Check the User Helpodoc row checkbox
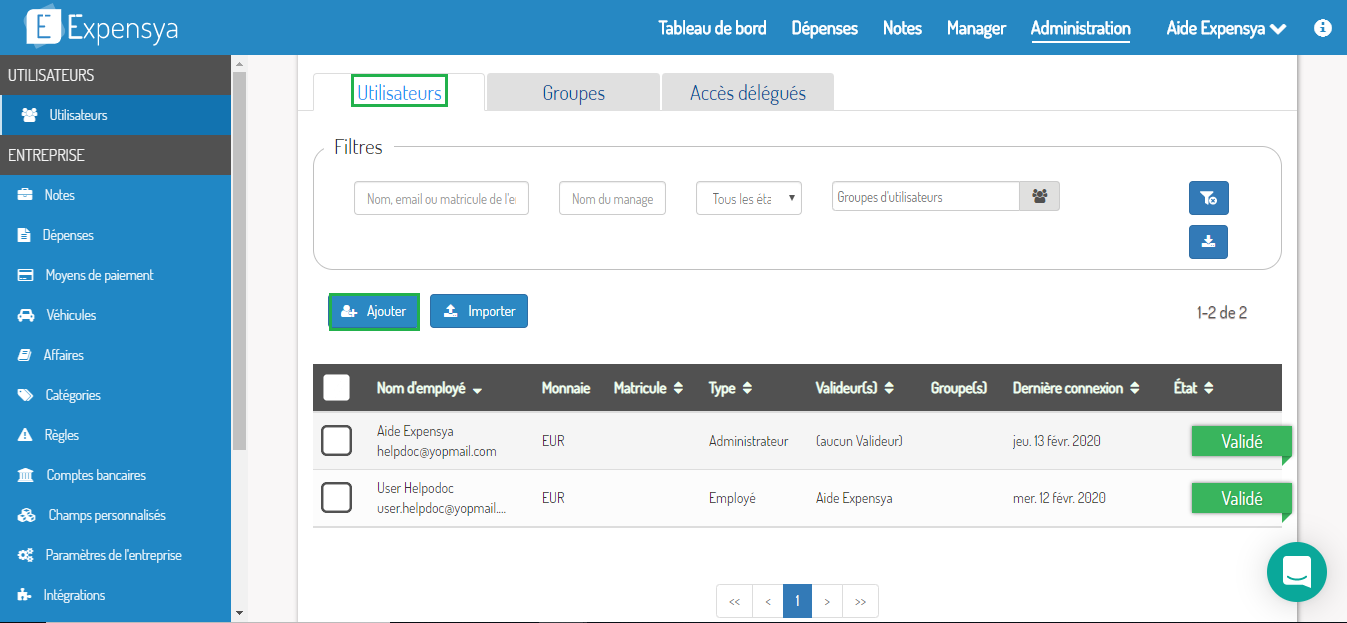 click(x=337, y=497)
